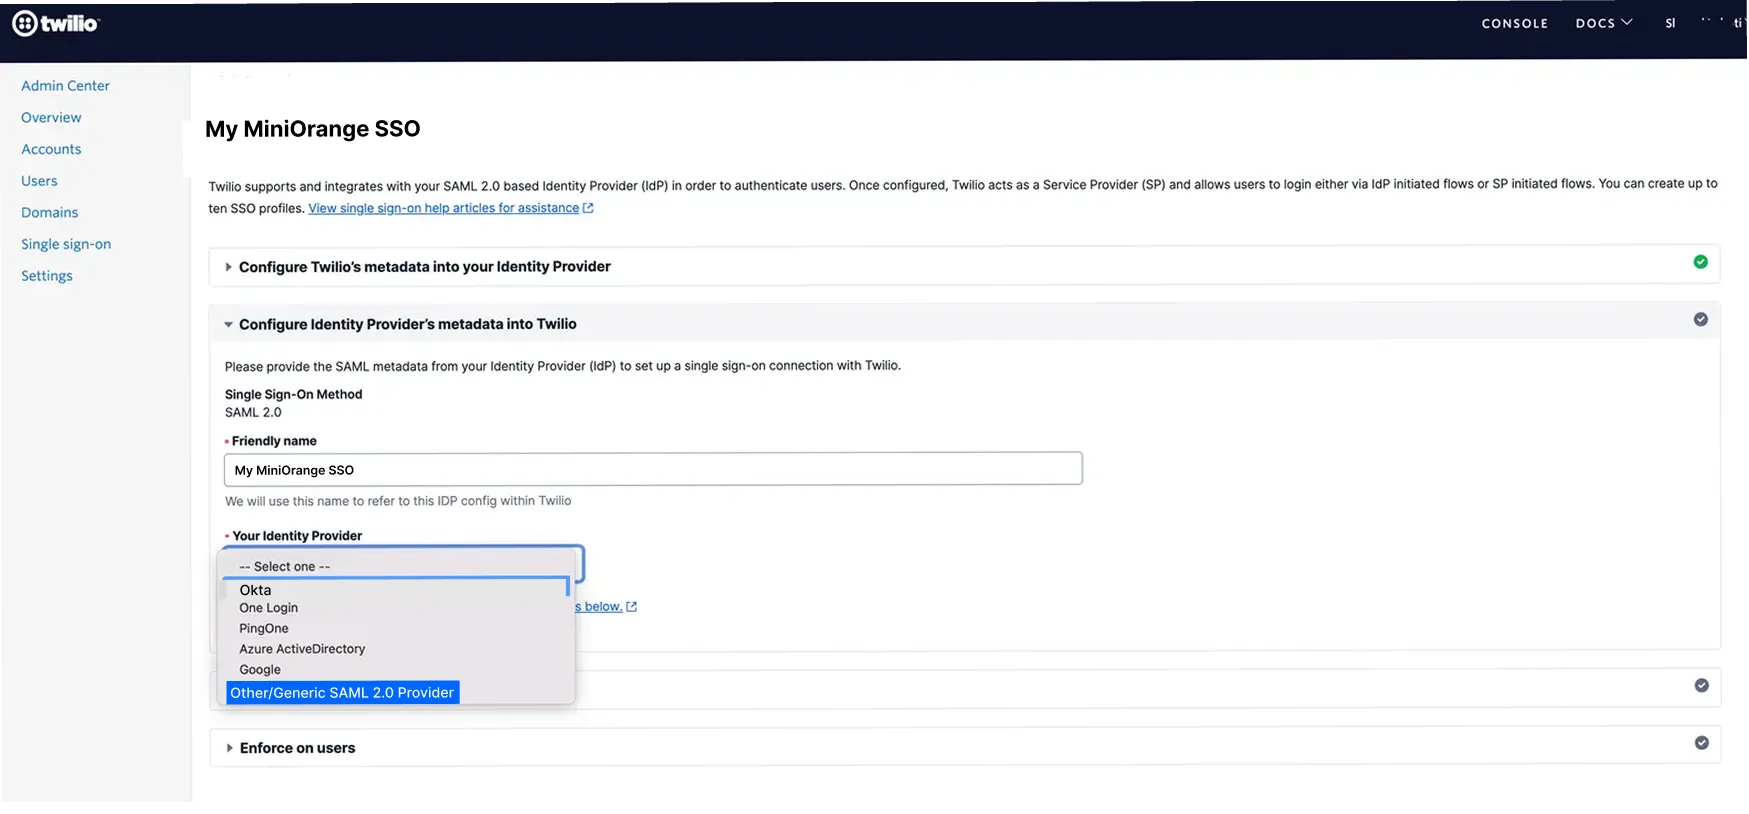Open Admin Center in sidebar
This screenshot has width=1749, height=814.
pos(65,86)
